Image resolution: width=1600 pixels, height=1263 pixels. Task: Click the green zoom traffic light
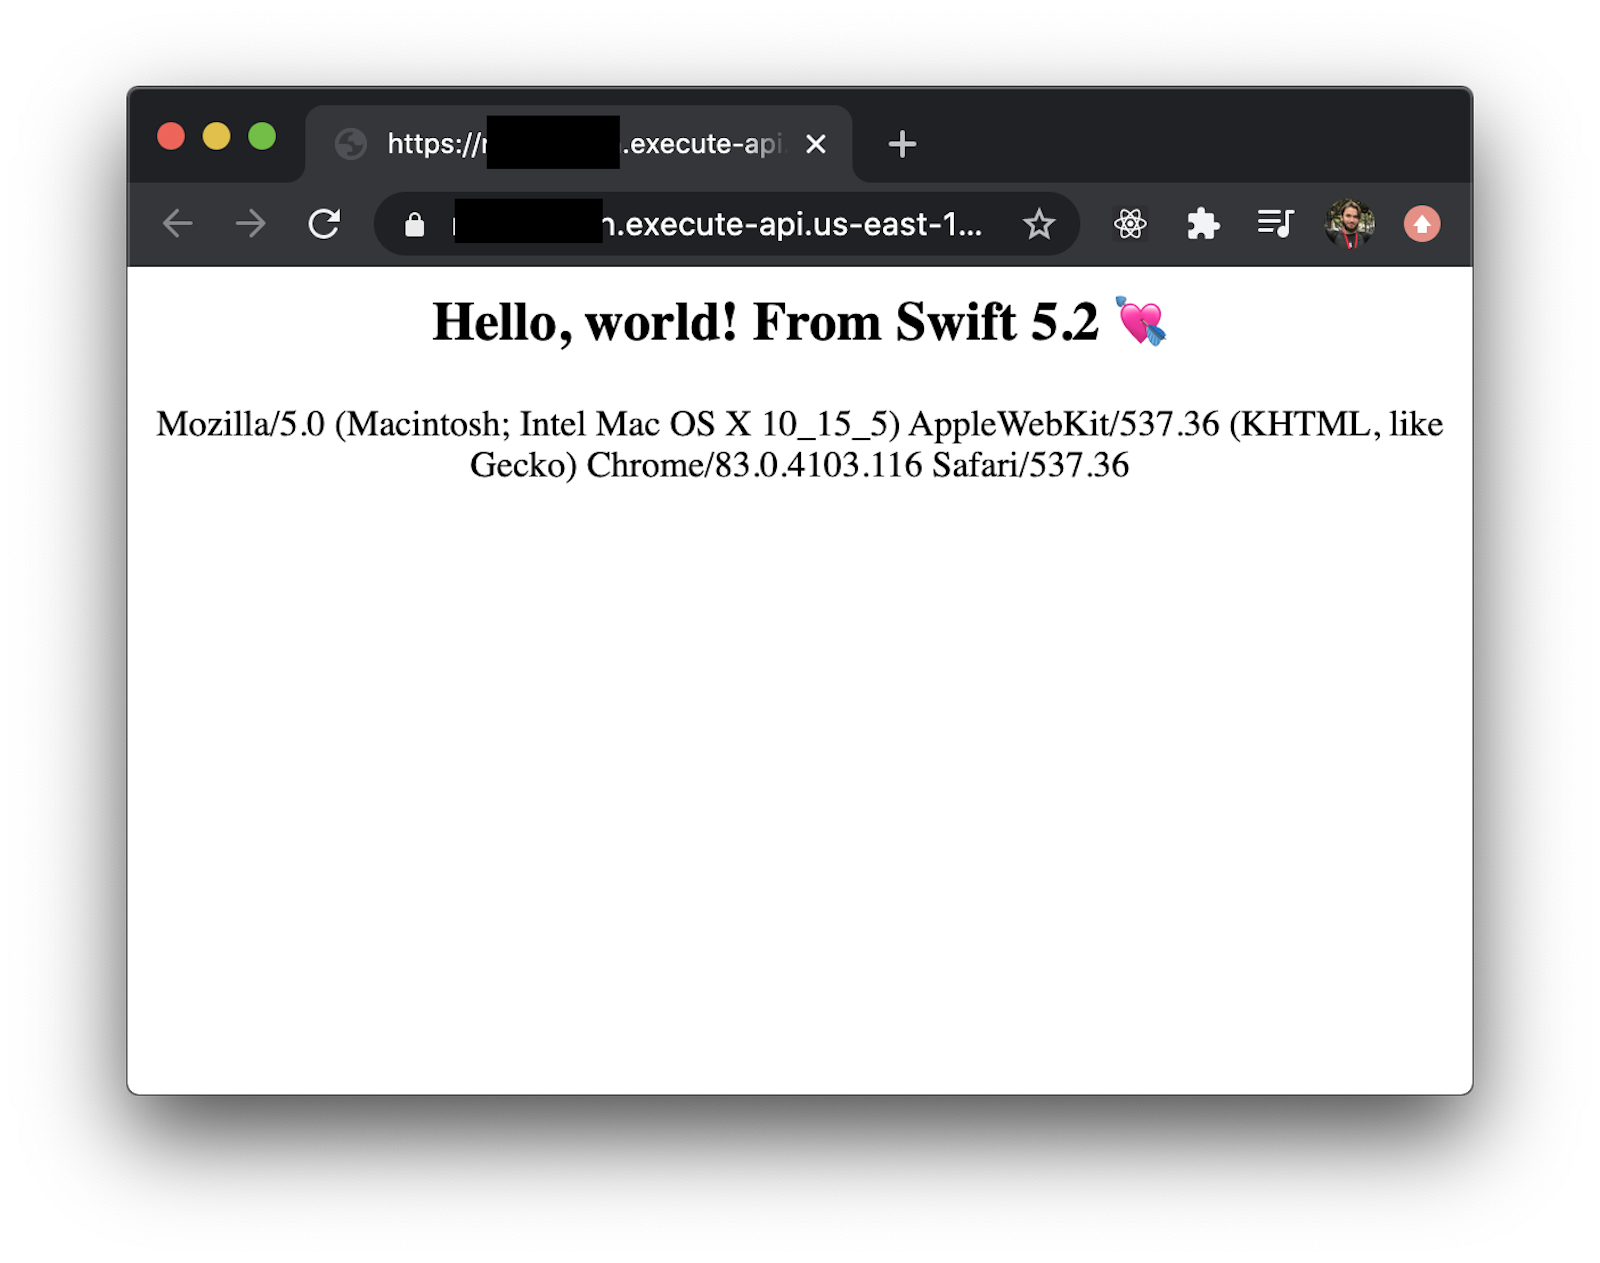[262, 135]
